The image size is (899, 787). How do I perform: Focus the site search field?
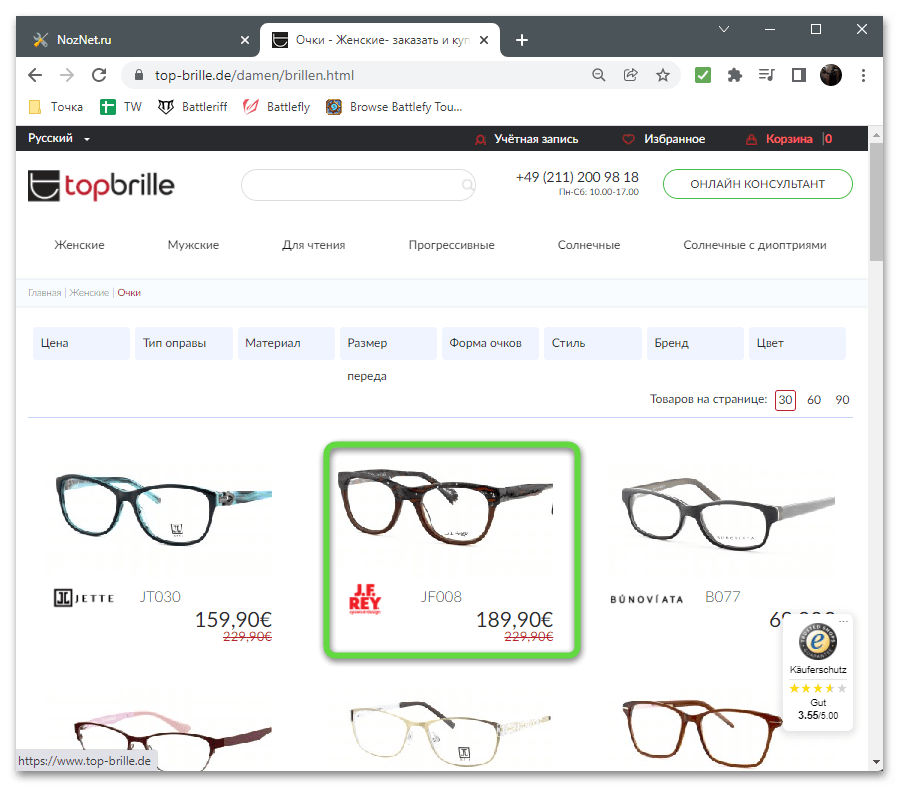[x=358, y=185]
